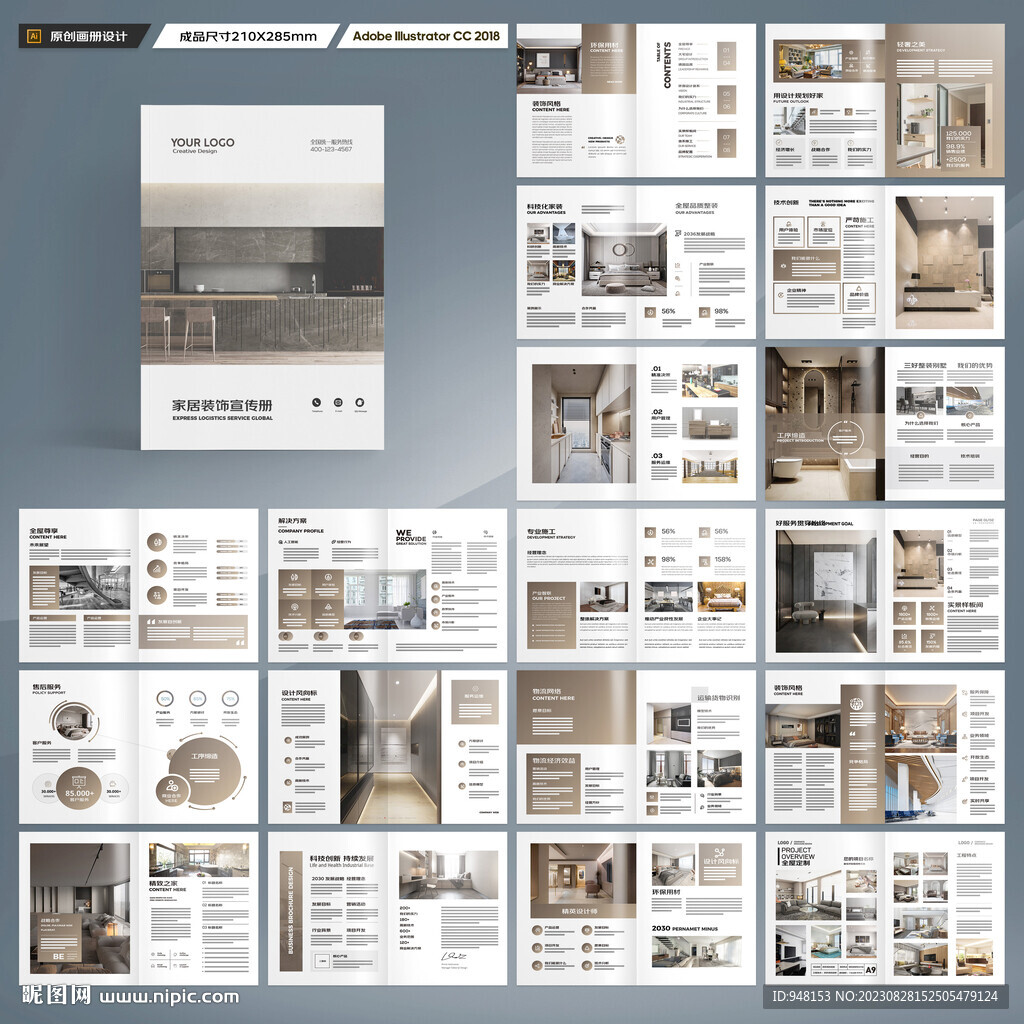1024x1024 pixels.
Task: Click the globe icon on the brown column
Action: pyautogui.click(x=856, y=704)
